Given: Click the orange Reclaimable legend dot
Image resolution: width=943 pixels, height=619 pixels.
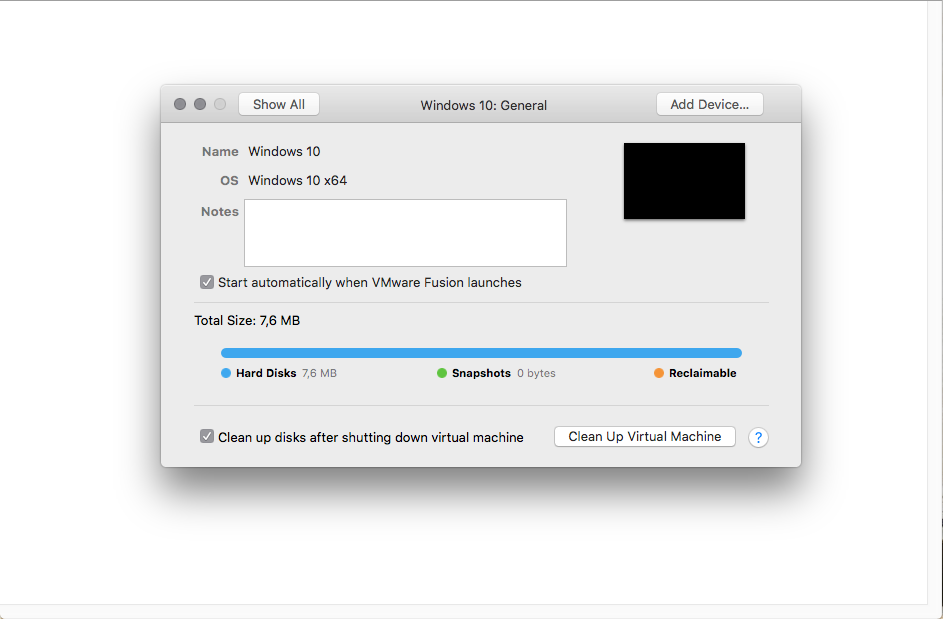Looking at the screenshot, I should click(x=659, y=373).
